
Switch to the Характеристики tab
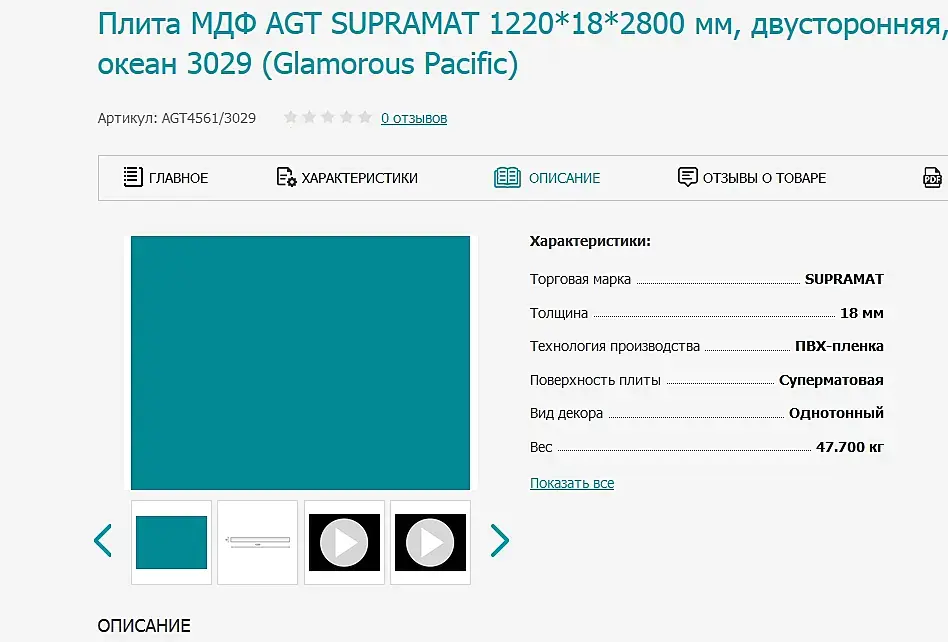click(347, 178)
